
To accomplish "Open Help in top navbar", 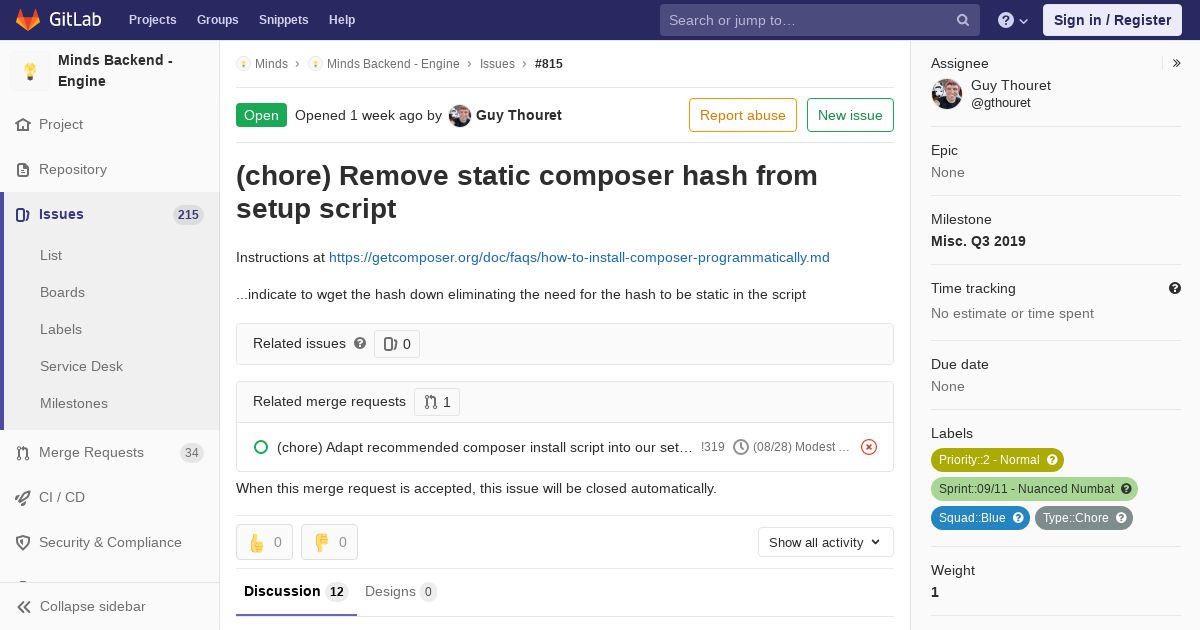I will [342, 20].
